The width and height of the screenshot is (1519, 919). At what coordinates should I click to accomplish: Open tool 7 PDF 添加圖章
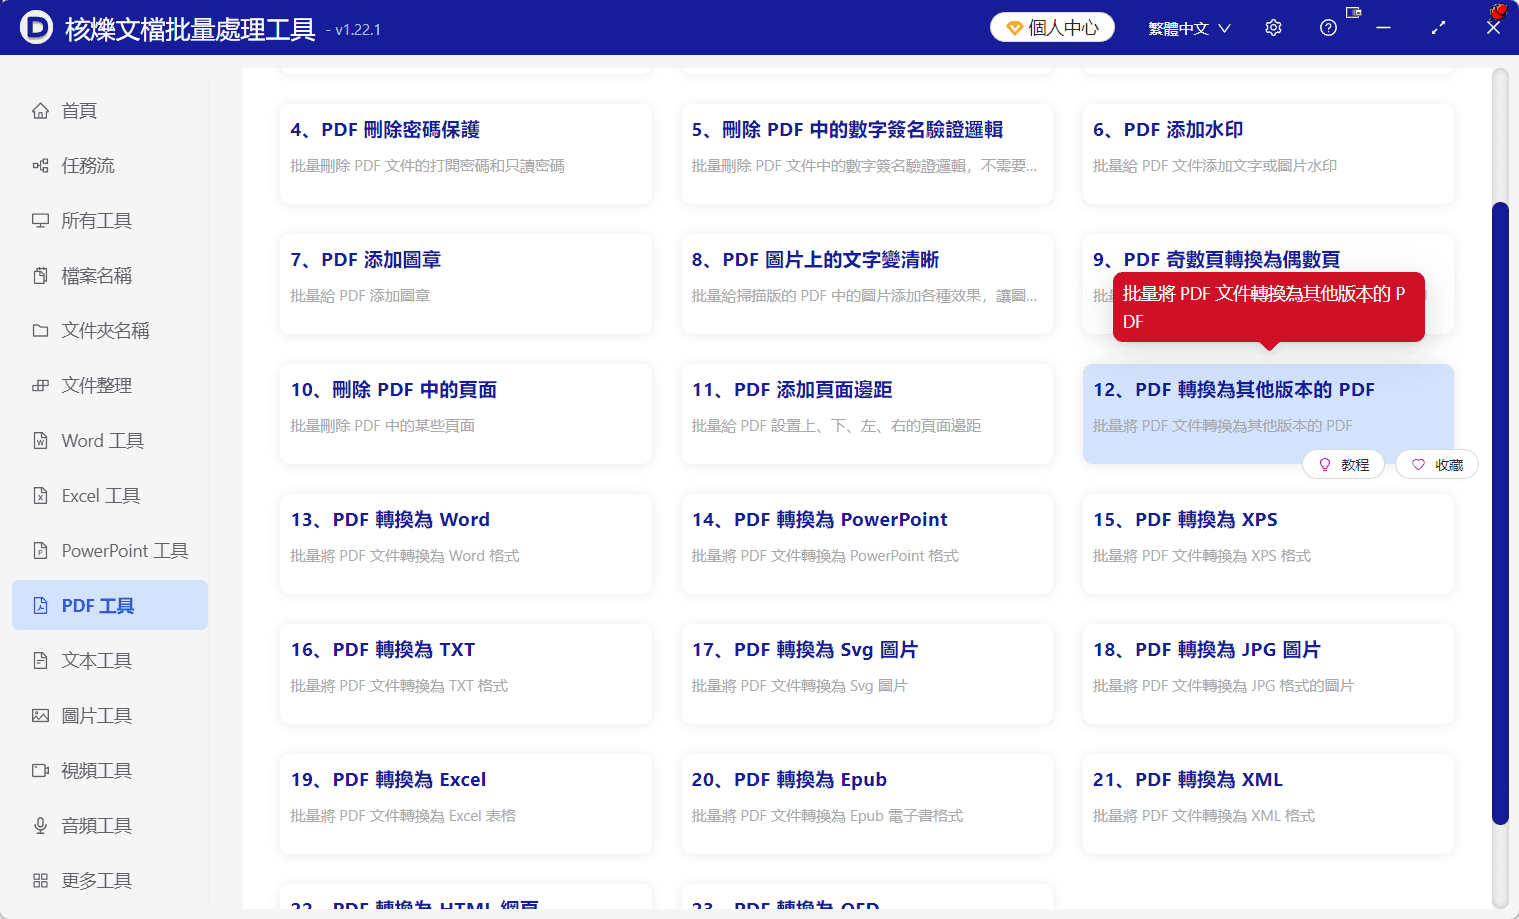[466, 284]
